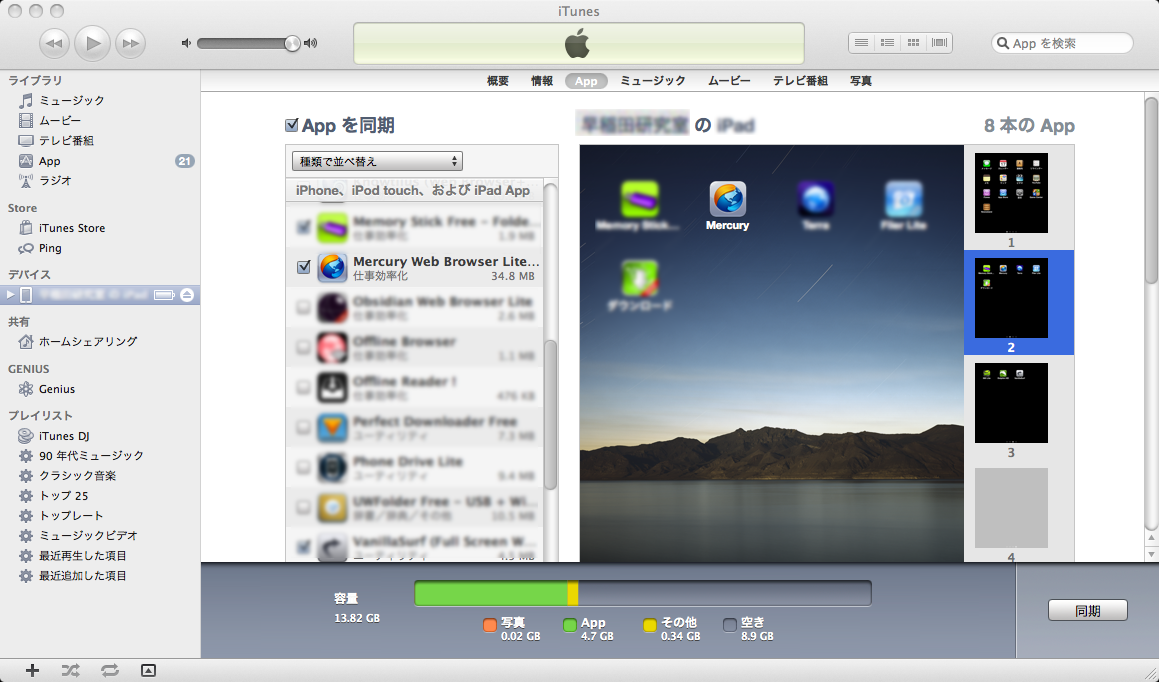Screen dimensions: 1159x682
Task: Toggle shuffle at the bottom bar
Action: pos(70,670)
